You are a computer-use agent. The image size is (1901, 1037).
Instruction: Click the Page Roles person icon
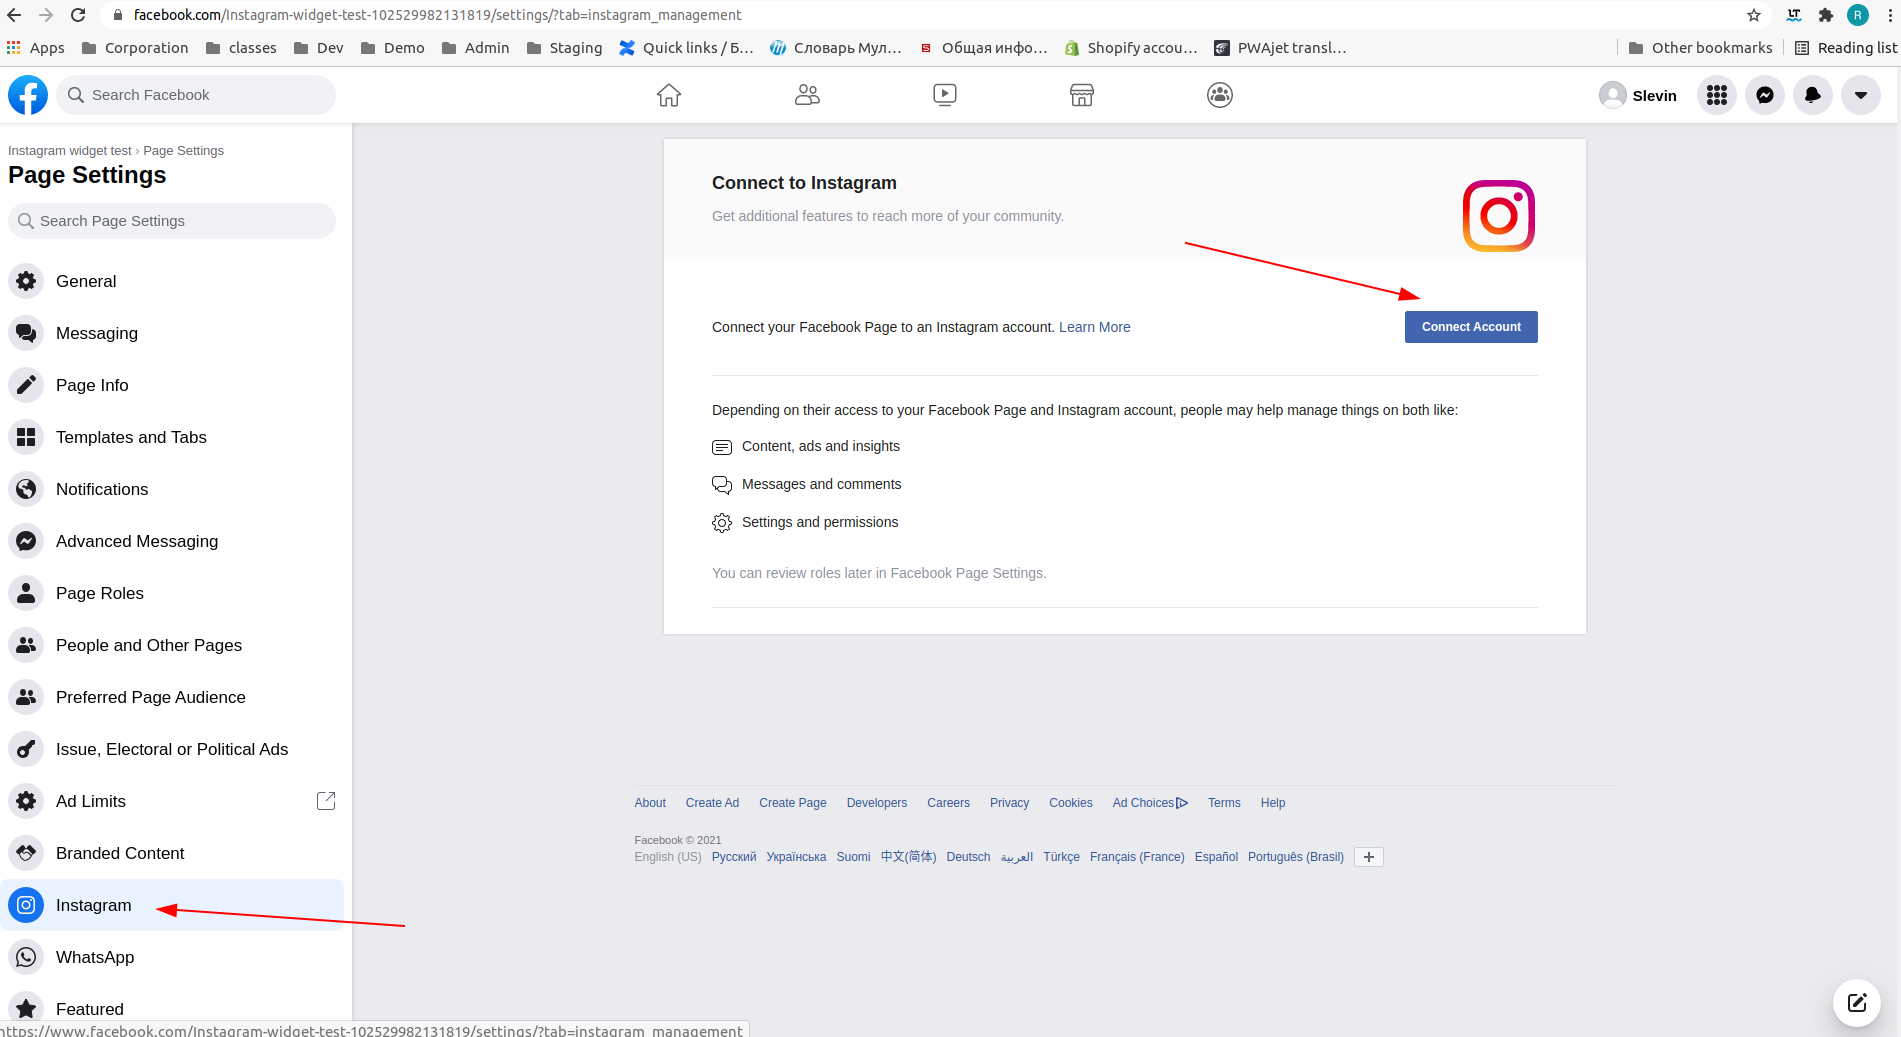coord(26,593)
